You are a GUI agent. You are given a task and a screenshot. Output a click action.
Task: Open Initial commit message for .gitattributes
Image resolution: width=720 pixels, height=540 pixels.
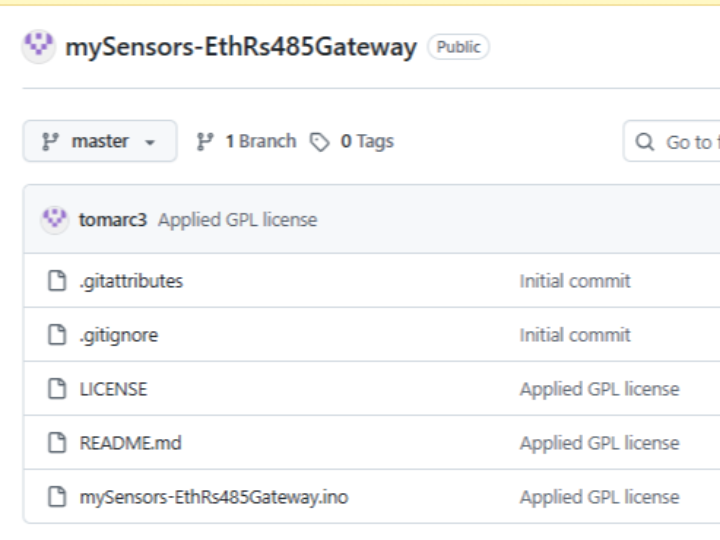(575, 281)
